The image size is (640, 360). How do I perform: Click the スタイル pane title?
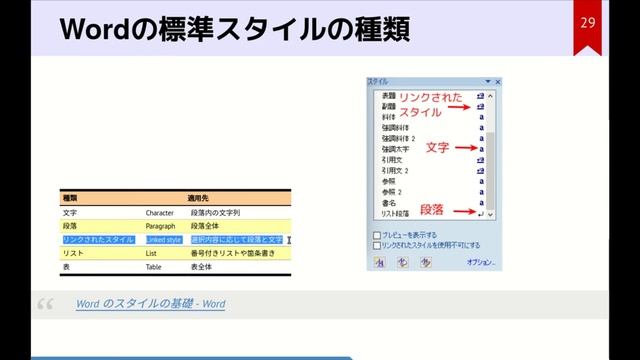(x=378, y=82)
